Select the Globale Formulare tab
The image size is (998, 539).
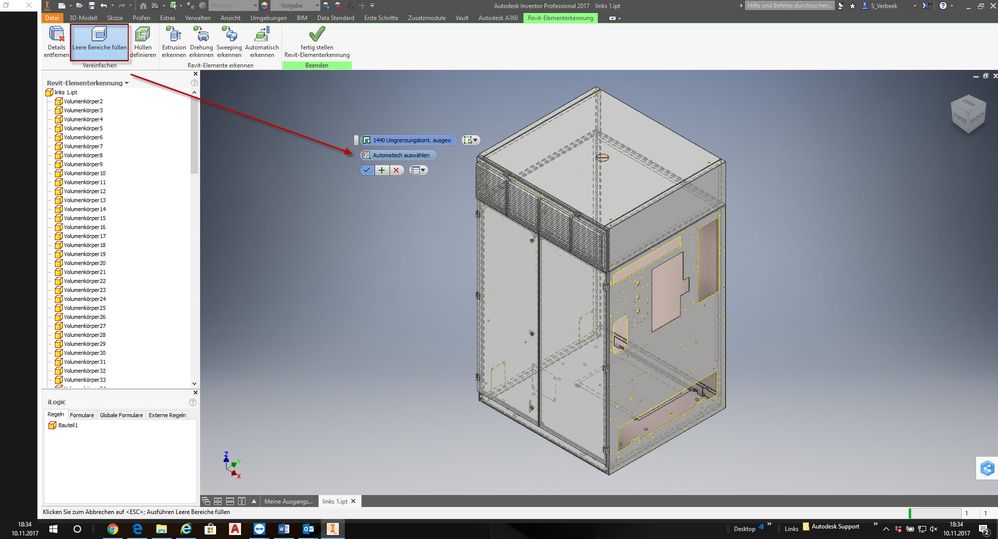(121, 415)
